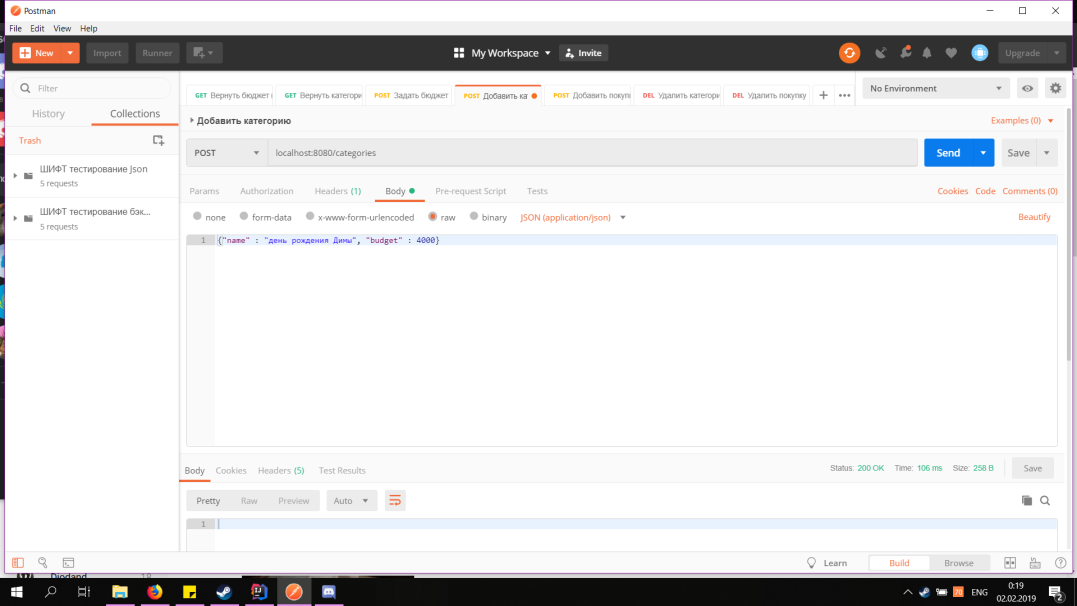
Task: Open keyboard shortcuts icon in status bar
Action: (1035, 563)
